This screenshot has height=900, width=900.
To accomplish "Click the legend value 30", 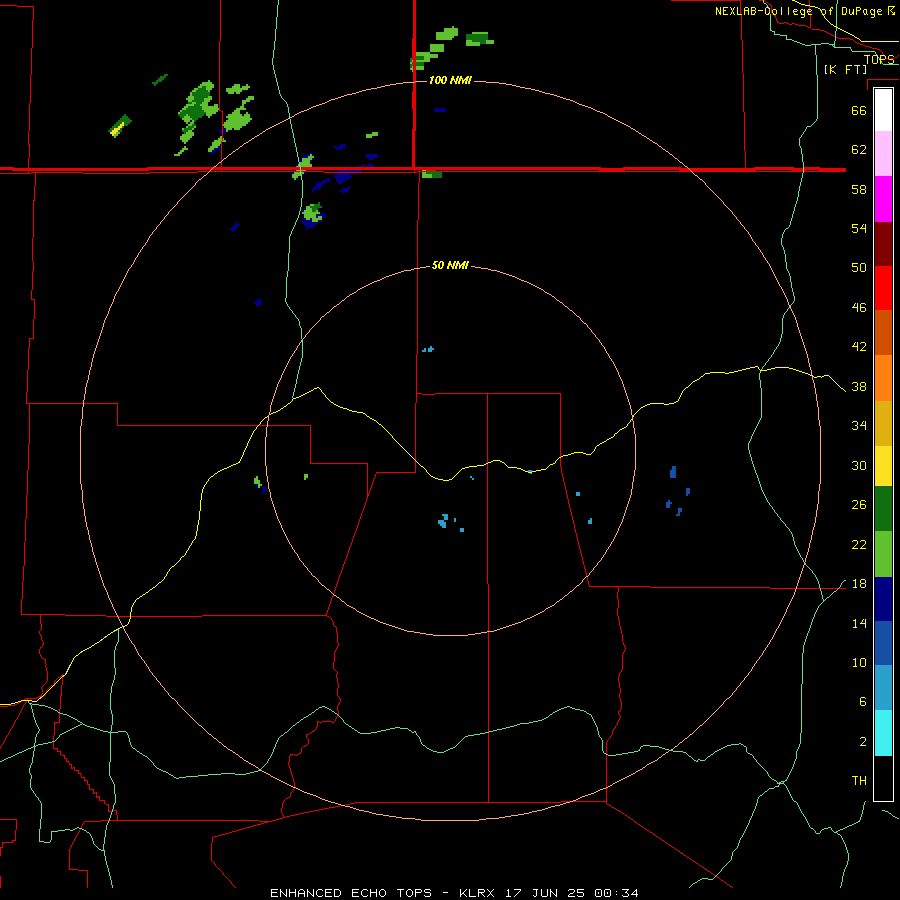I will click(x=859, y=465).
